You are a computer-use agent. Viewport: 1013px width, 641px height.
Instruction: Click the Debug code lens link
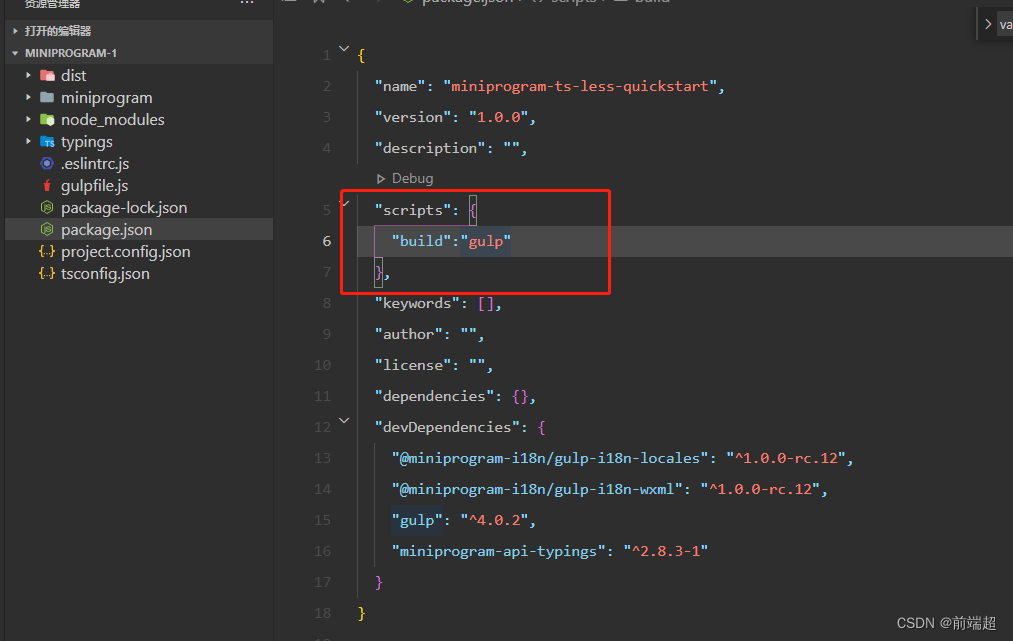click(x=412, y=178)
